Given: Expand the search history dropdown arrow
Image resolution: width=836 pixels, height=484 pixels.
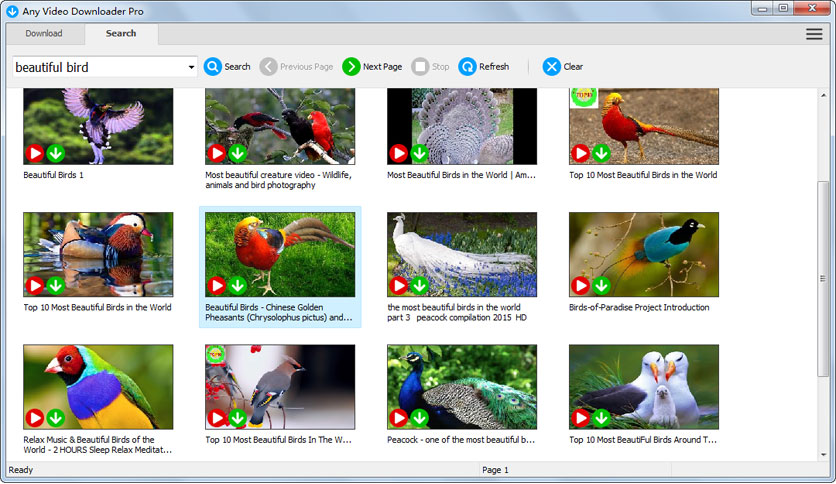Looking at the screenshot, I should (x=191, y=67).
